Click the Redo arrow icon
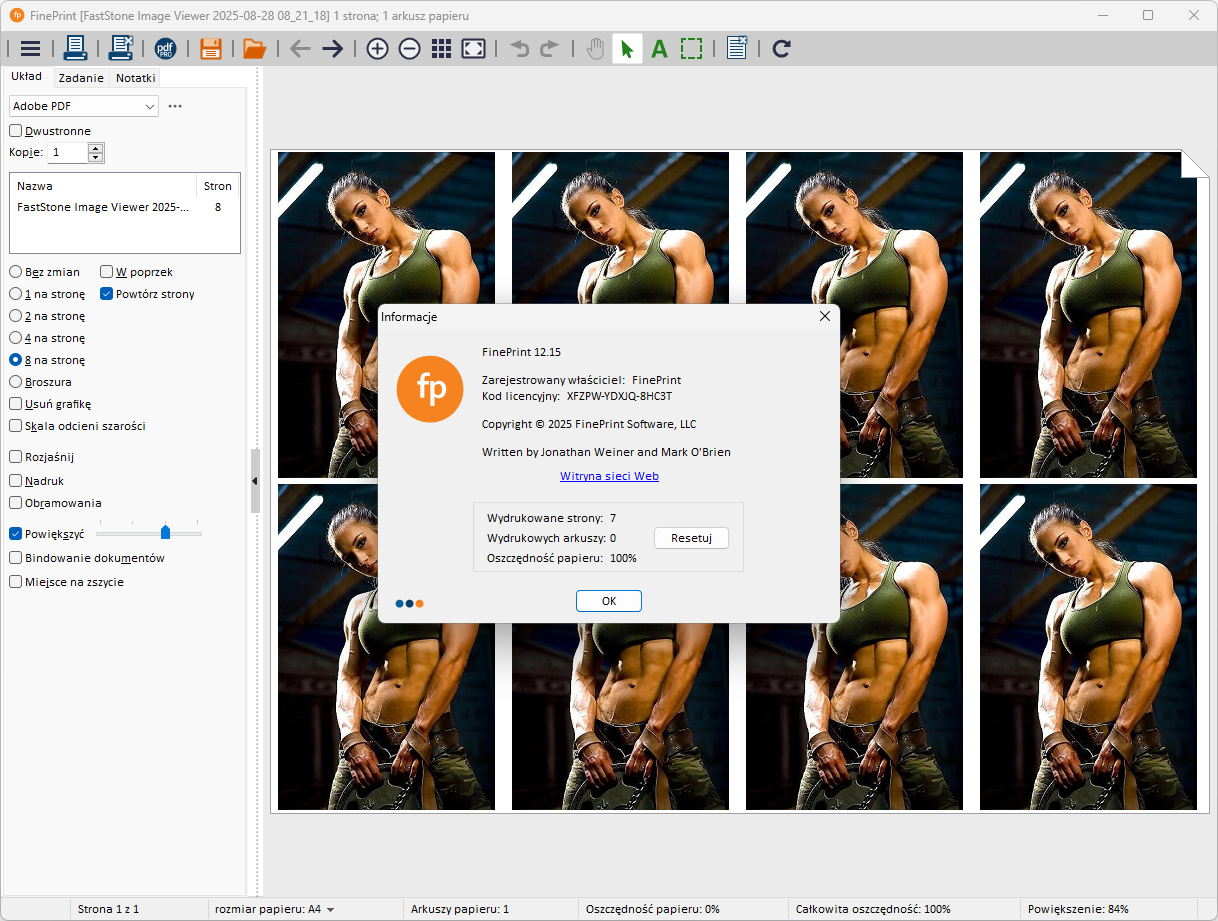This screenshot has width=1218, height=921. coord(549,48)
